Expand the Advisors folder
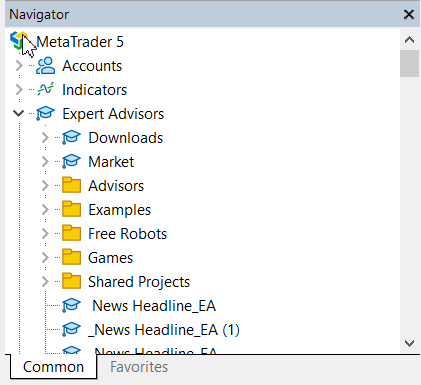 [x=45, y=186]
